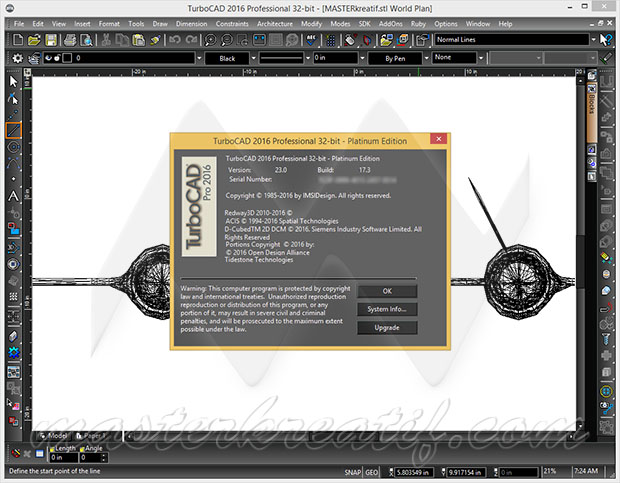Screen dimensions: 620x483
Task: Click the Redo arrow icon
Action: [x=191, y=40]
